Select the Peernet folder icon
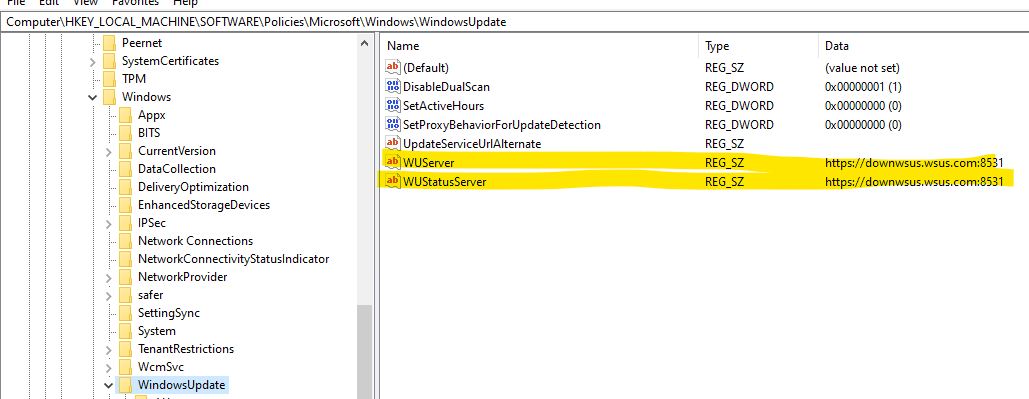The height and width of the screenshot is (399, 1029). tap(110, 43)
